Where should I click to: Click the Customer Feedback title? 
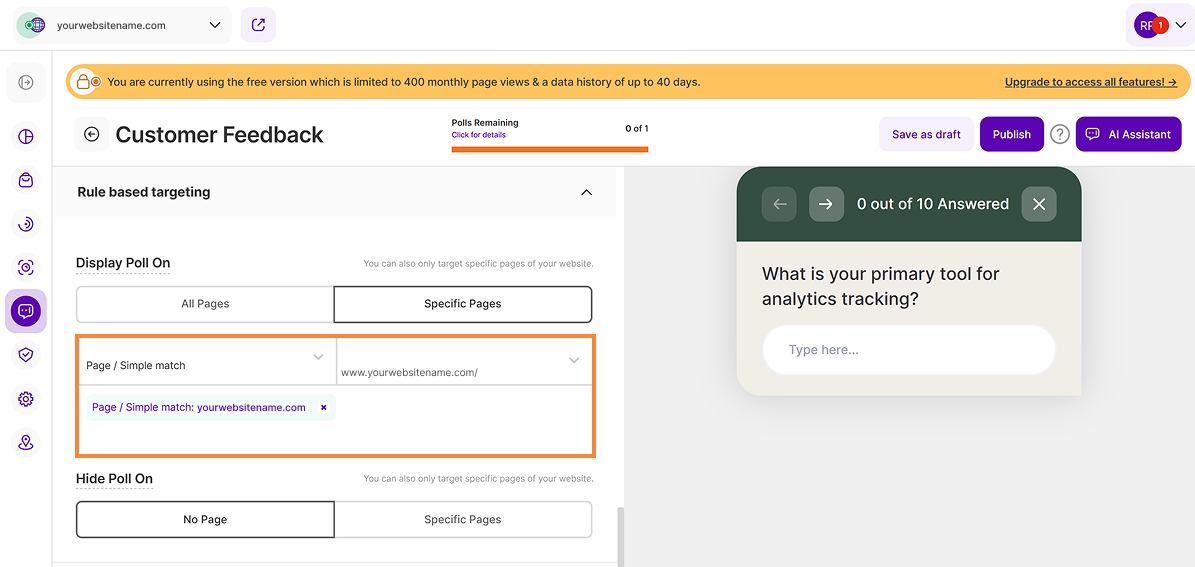pyautogui.click(x=219, y=135)
